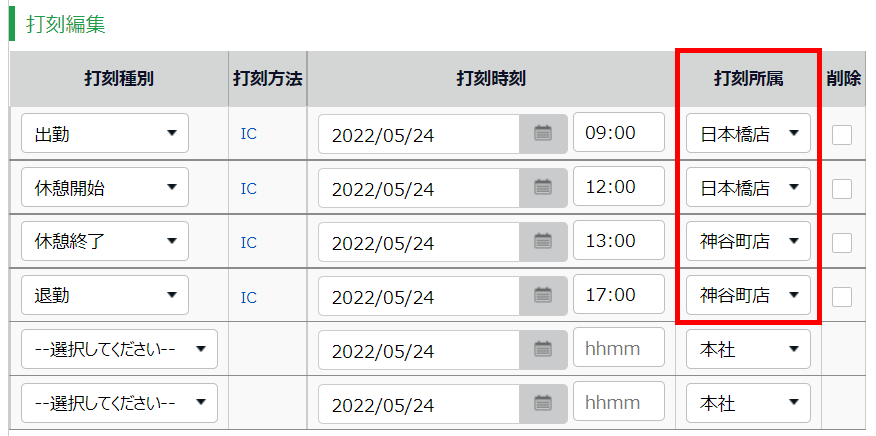Click calendar icon in fifth row
Image resolution: width=876 pixels, height=436 pixels.
point(543,350)
